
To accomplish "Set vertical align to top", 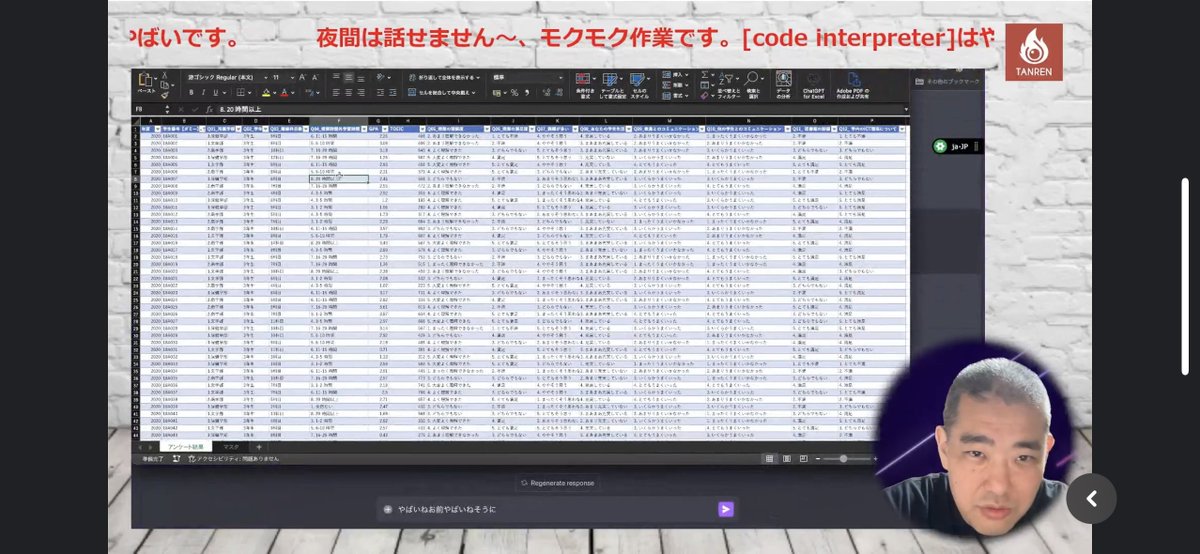I will point(336,77).
